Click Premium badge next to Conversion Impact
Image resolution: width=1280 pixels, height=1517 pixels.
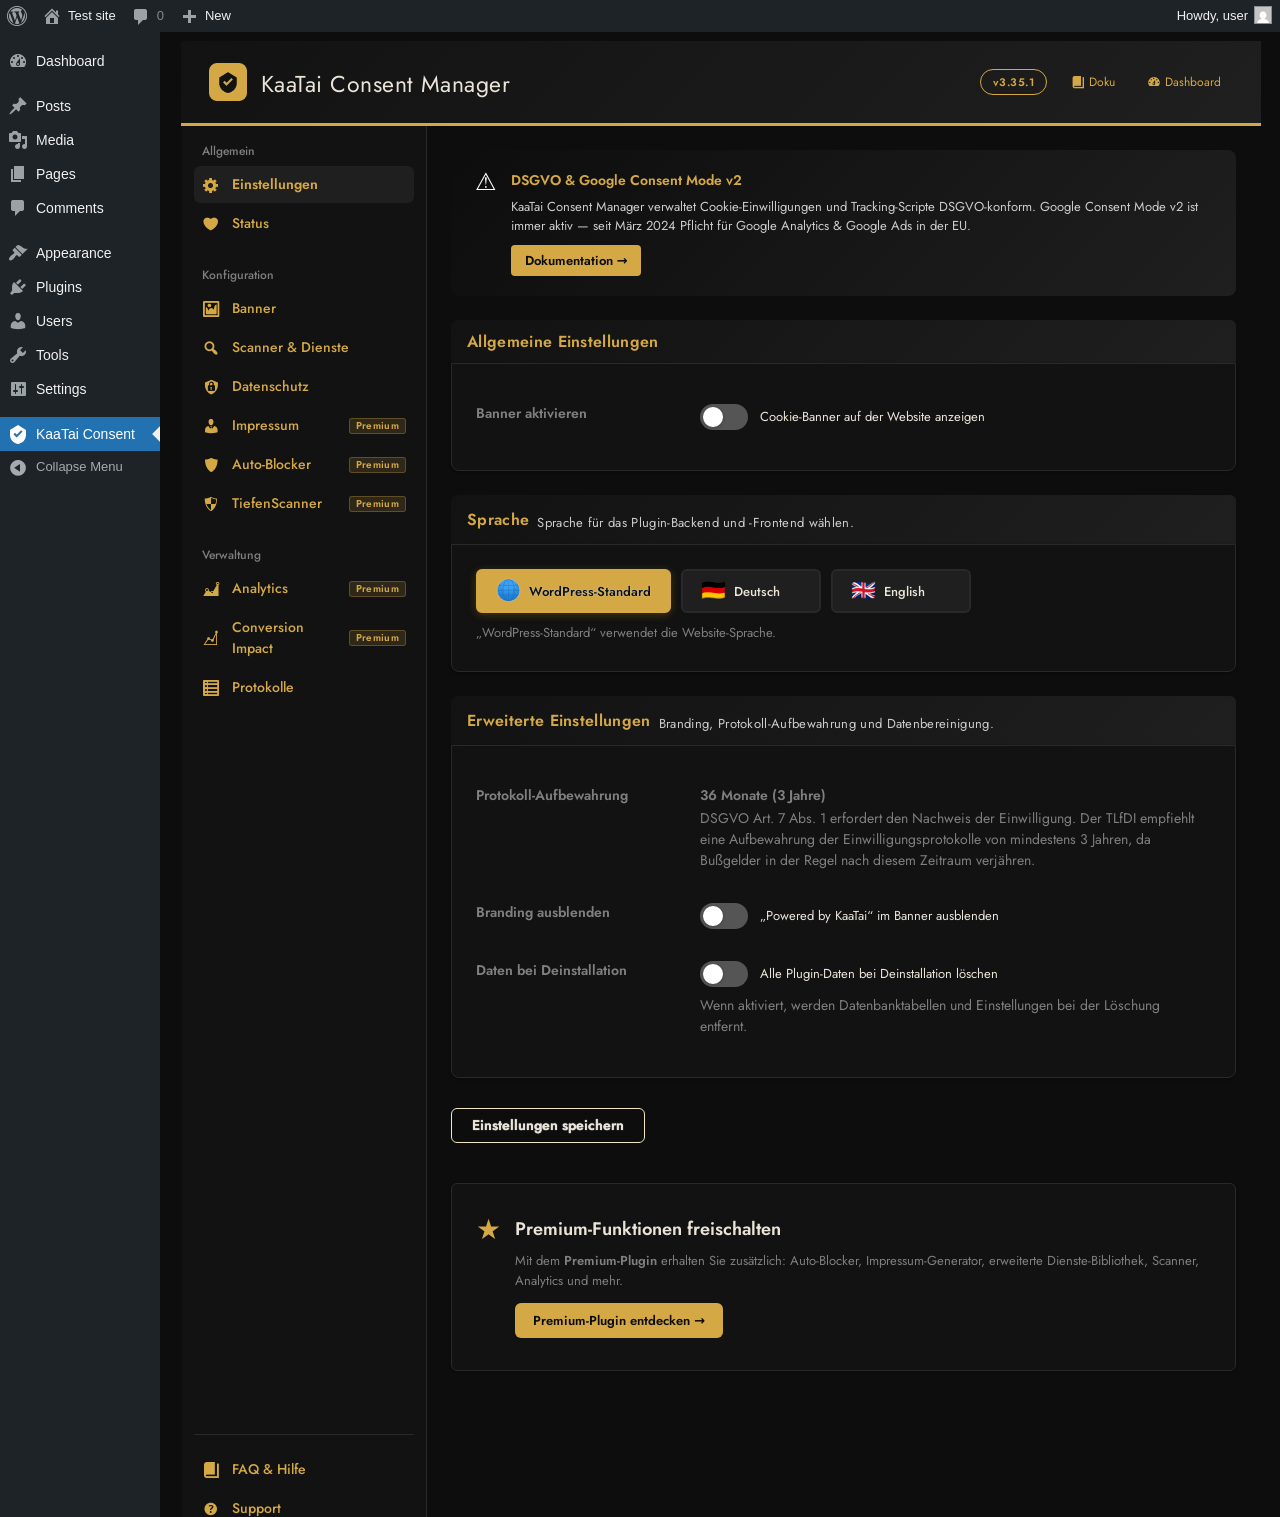click(377, 638)
